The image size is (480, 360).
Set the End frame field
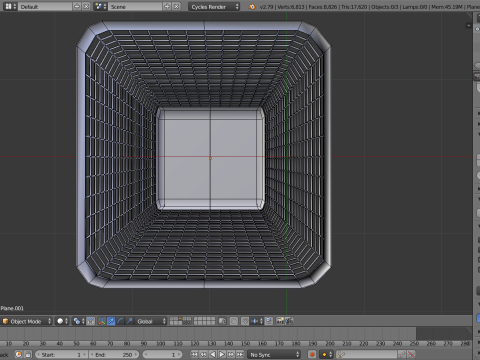115,355
